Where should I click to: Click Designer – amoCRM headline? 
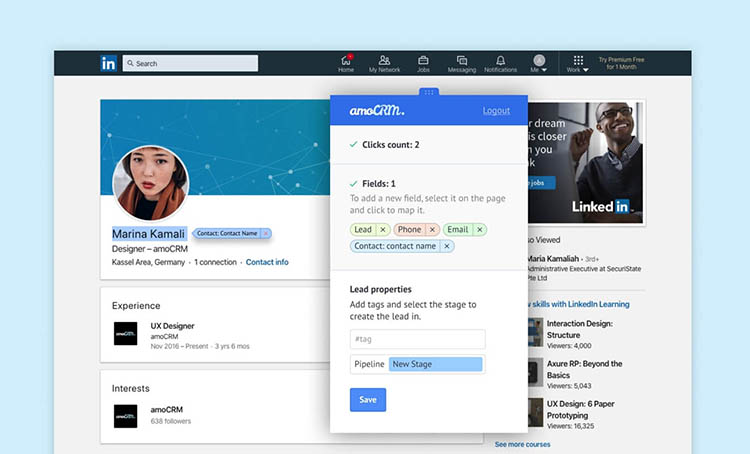coord(150,249)
